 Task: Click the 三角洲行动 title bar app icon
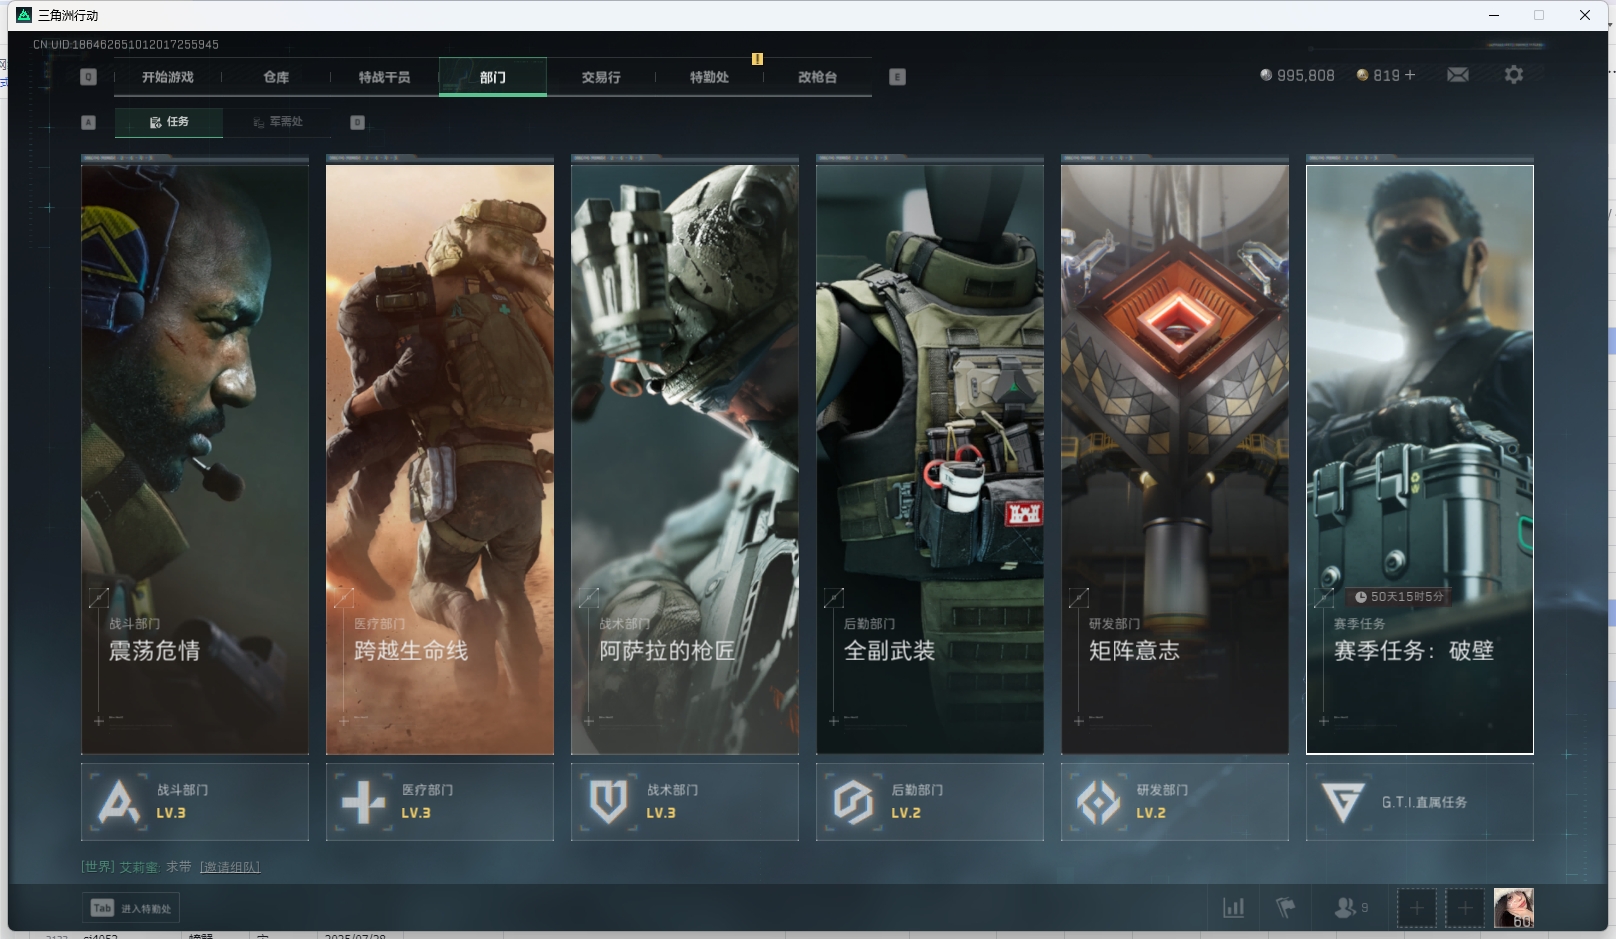point(24,15)
